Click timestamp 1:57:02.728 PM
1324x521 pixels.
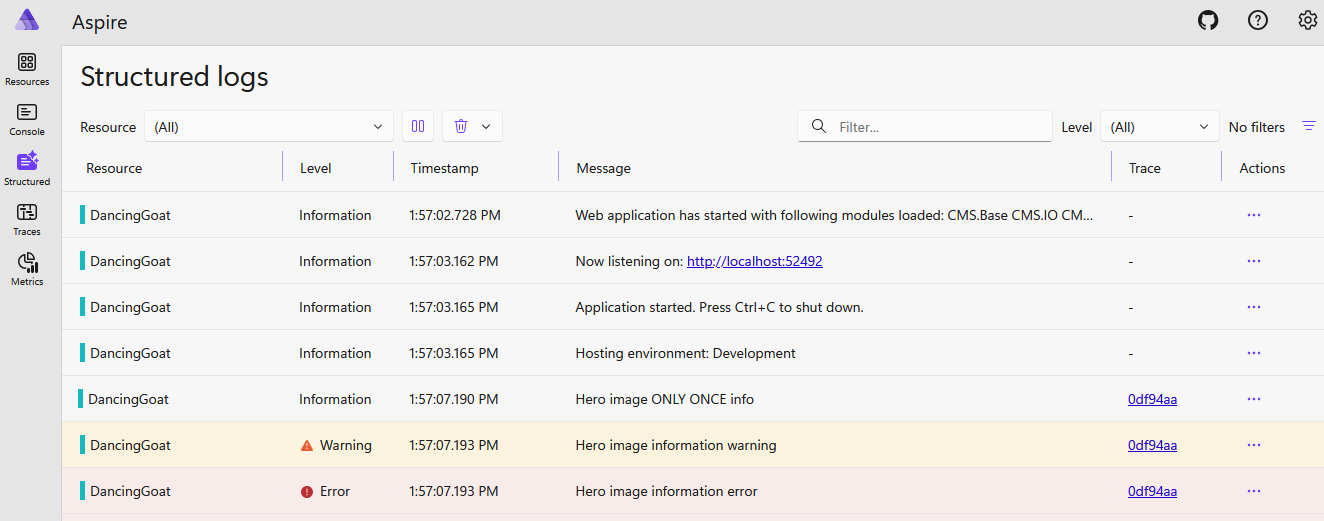click(x=454, y=215)
